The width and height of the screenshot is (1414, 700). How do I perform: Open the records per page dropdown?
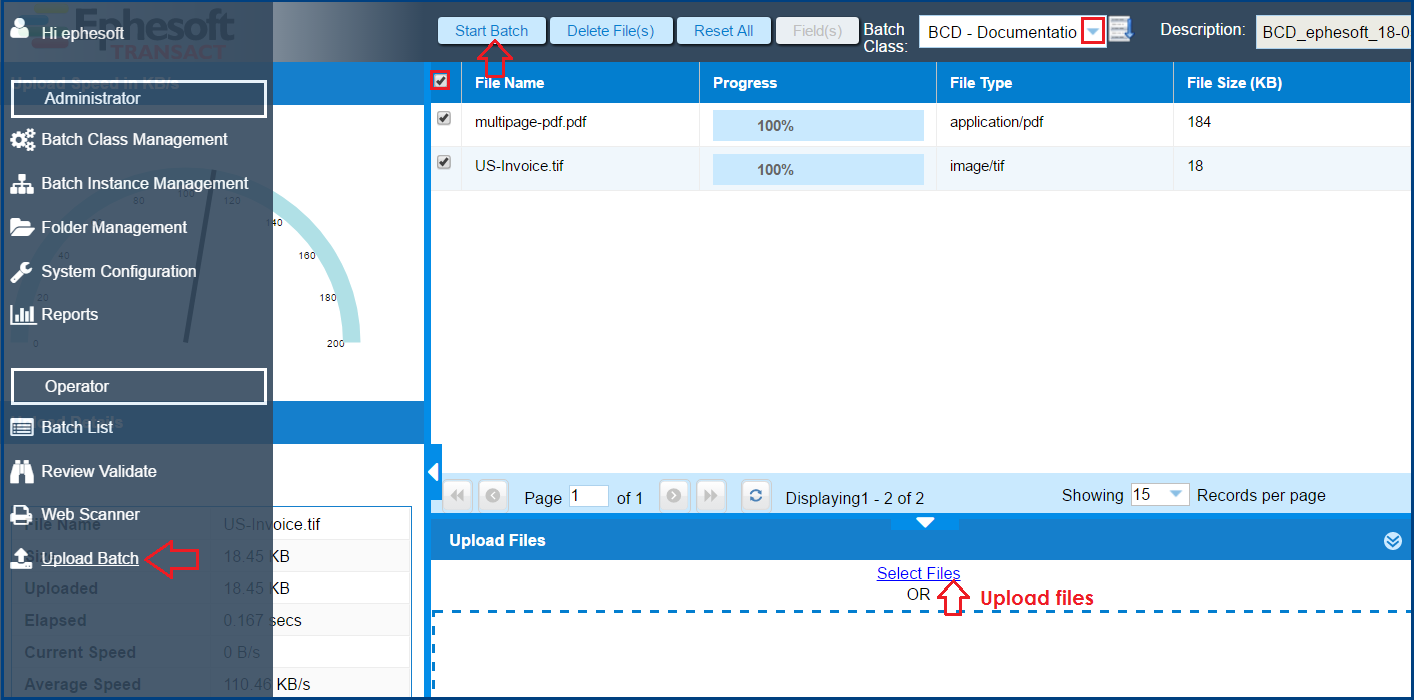[x=1177, y=495]
